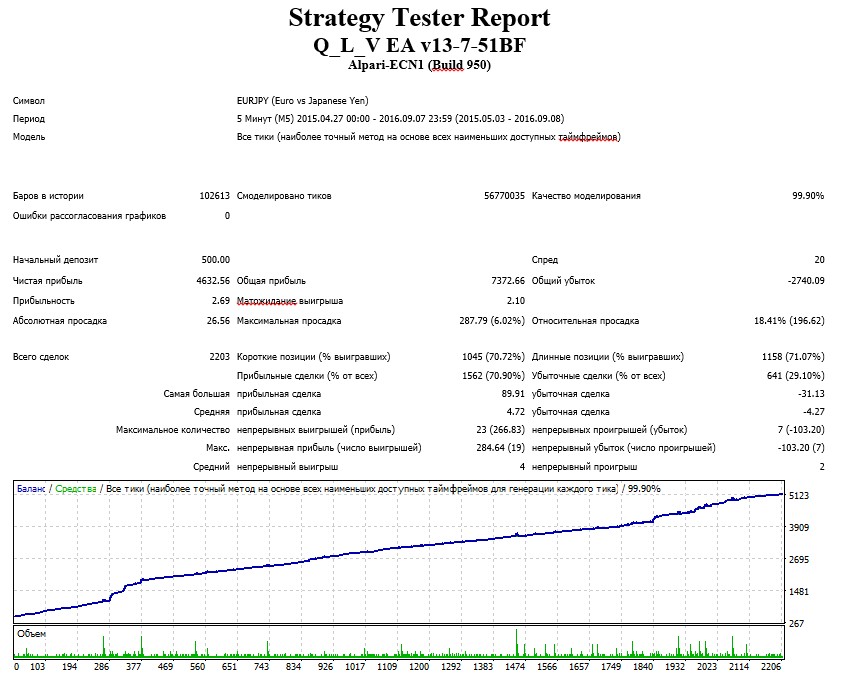Select gross loss value "-2740.09"
Screen dimensions: 848x690
(806, 281)
